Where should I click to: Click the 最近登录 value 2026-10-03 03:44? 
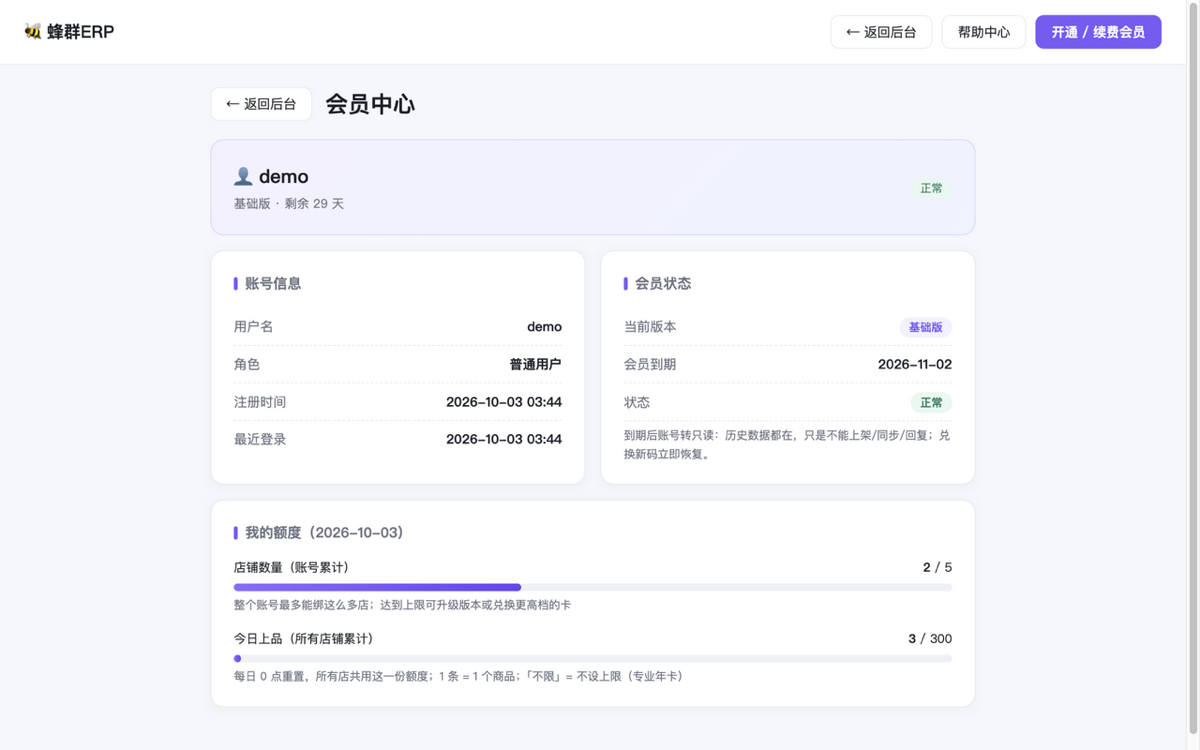(504, 439)
